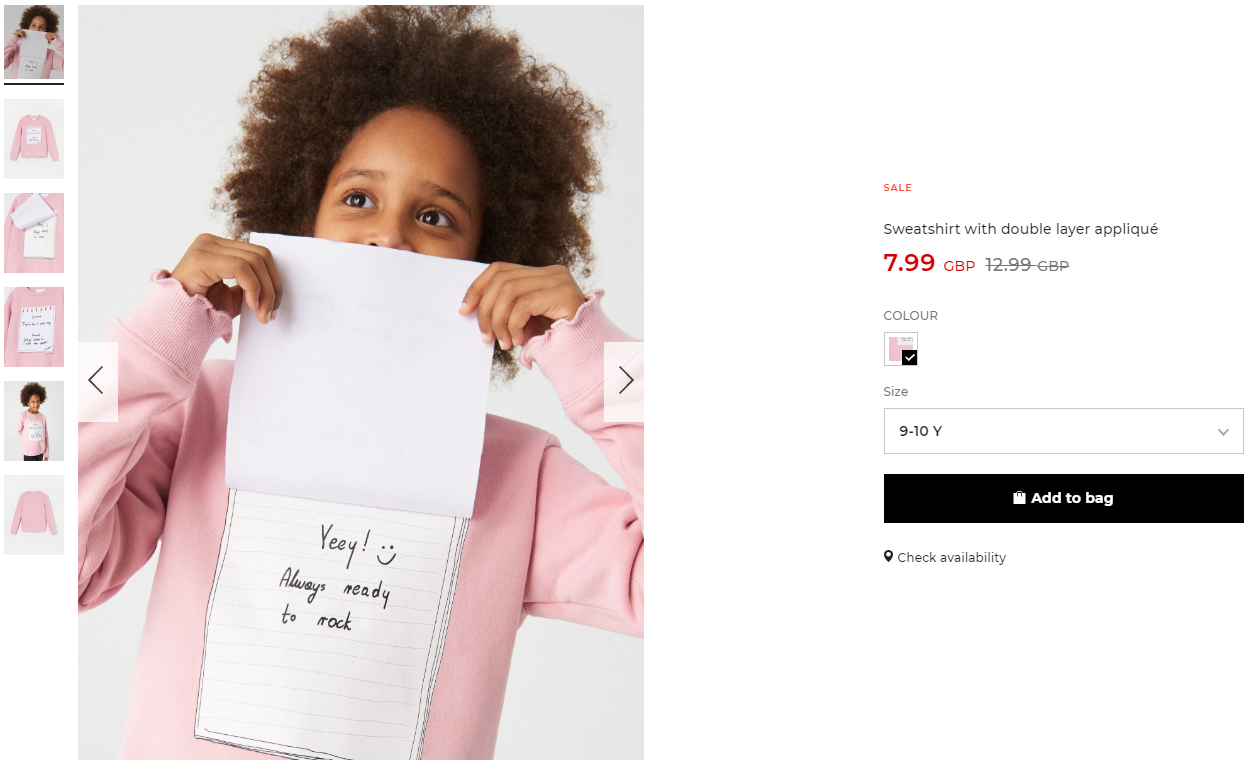This screenshot has height=773, width=1249.
Task: Click the product title Sweatshirt with double layer appliqué
Action: click(x=1020, y=229)
